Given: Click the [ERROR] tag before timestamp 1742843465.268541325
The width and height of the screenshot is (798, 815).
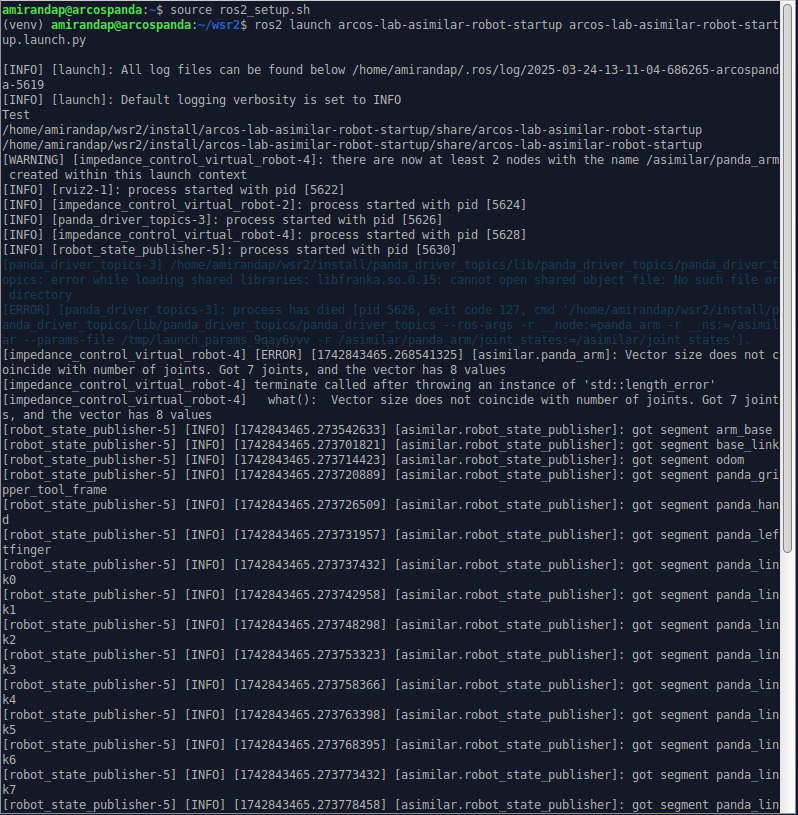Looking at the screenshot, I should (279, 355).
